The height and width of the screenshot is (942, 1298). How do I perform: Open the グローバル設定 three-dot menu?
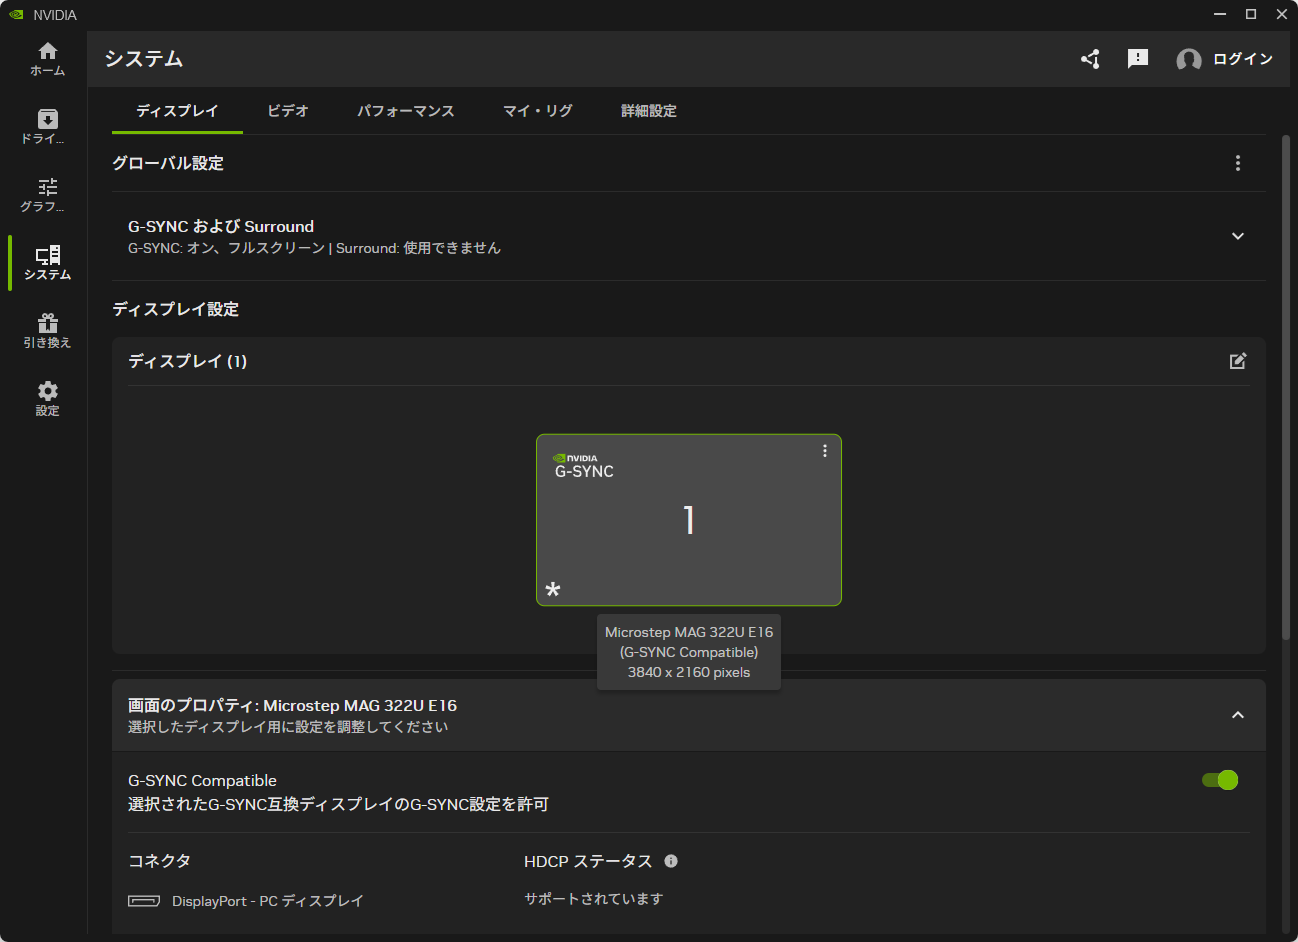tap(1238, 163)
